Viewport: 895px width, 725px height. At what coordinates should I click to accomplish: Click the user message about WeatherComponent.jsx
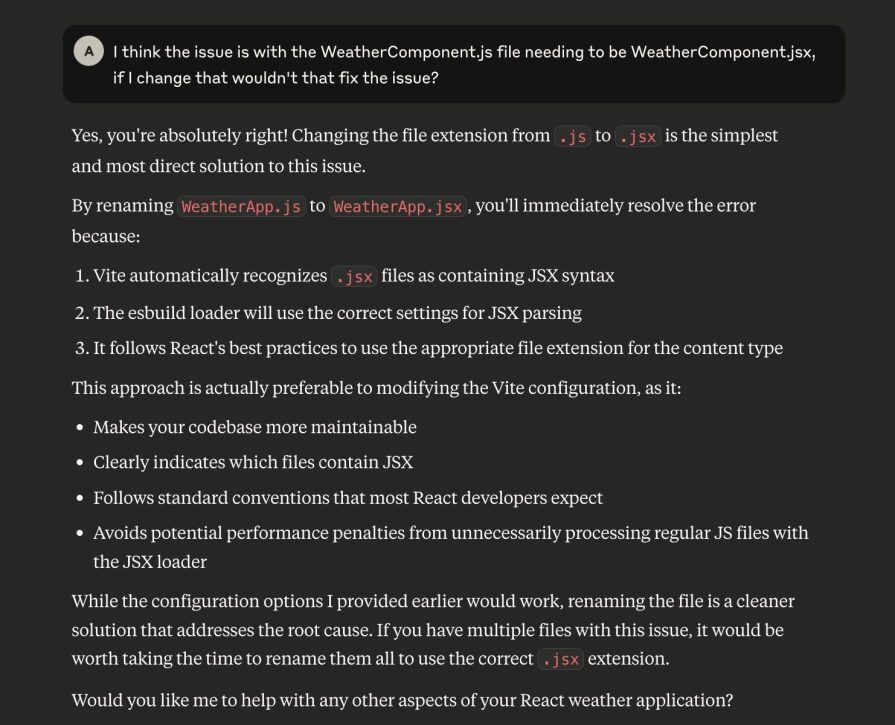point(464,64)
